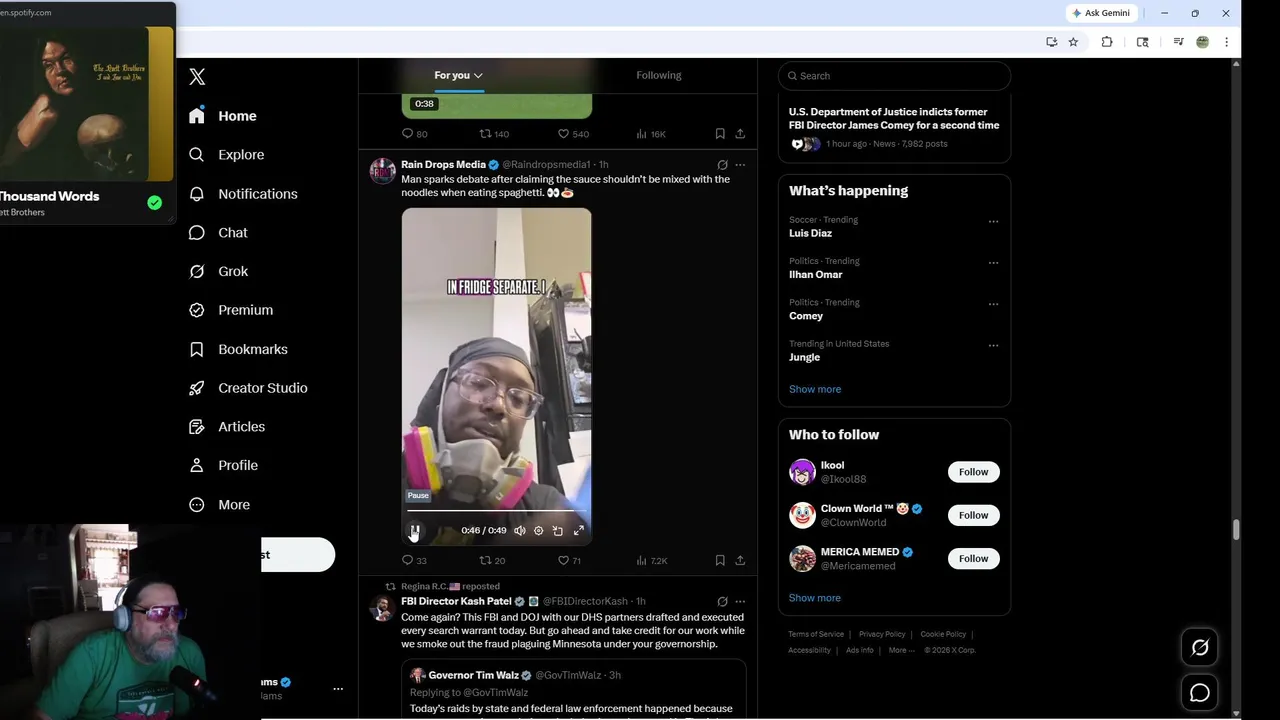Open Profile in the sidebar
This screenshot has width=1280, height=720.
click(223, 465)
